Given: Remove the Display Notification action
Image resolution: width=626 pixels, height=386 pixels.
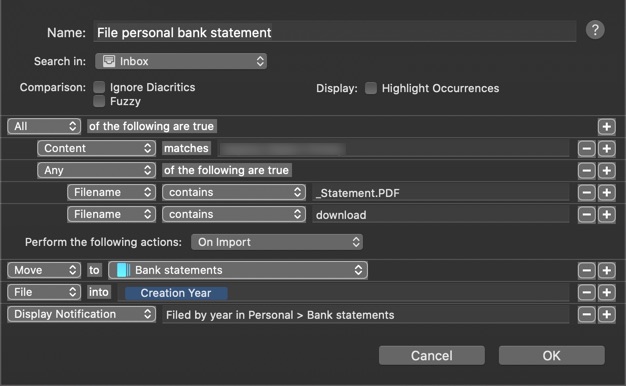Looking at the screenshot, I should (586, 314).
